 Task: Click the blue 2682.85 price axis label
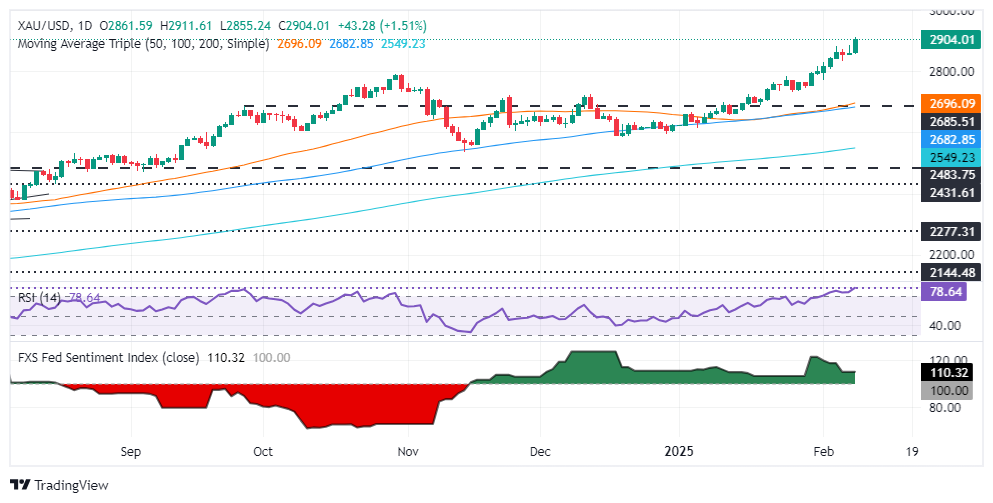pyautogui.click(x=949, y=141)
